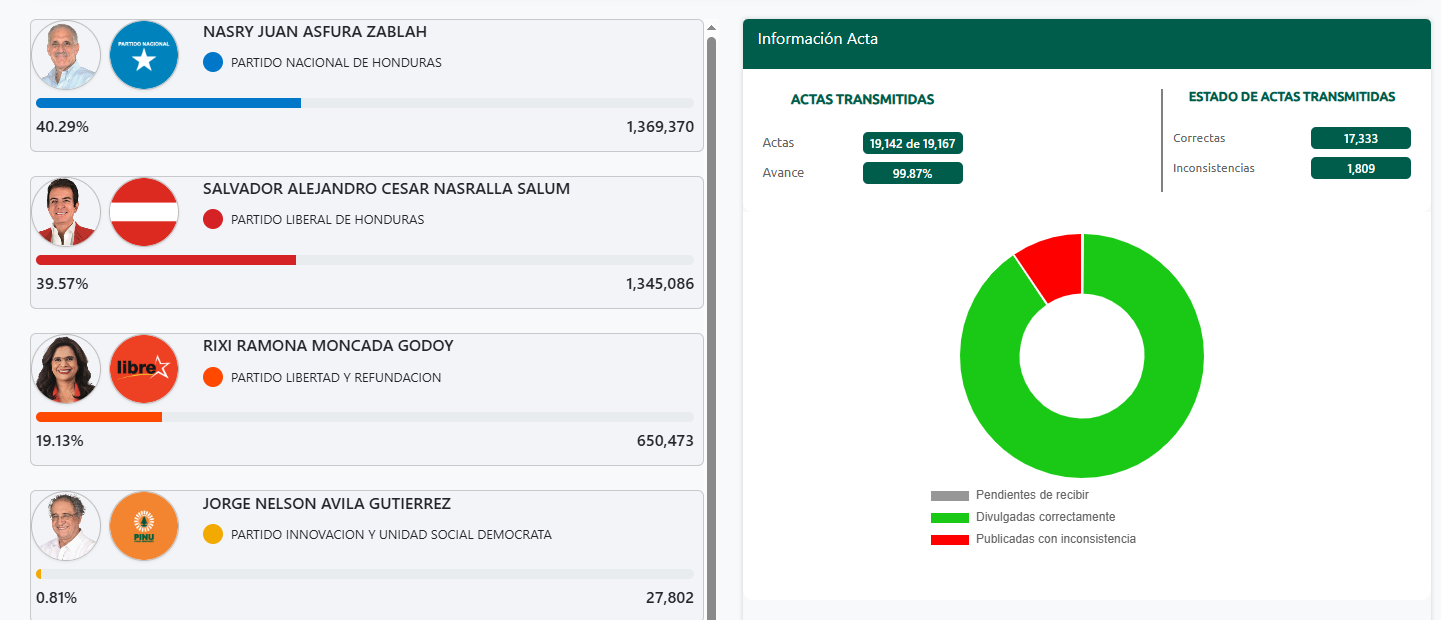Screen dimensions: 1441x620
Task: Click Salvador Nasralla's candidate photo
Action: [65, 212]
